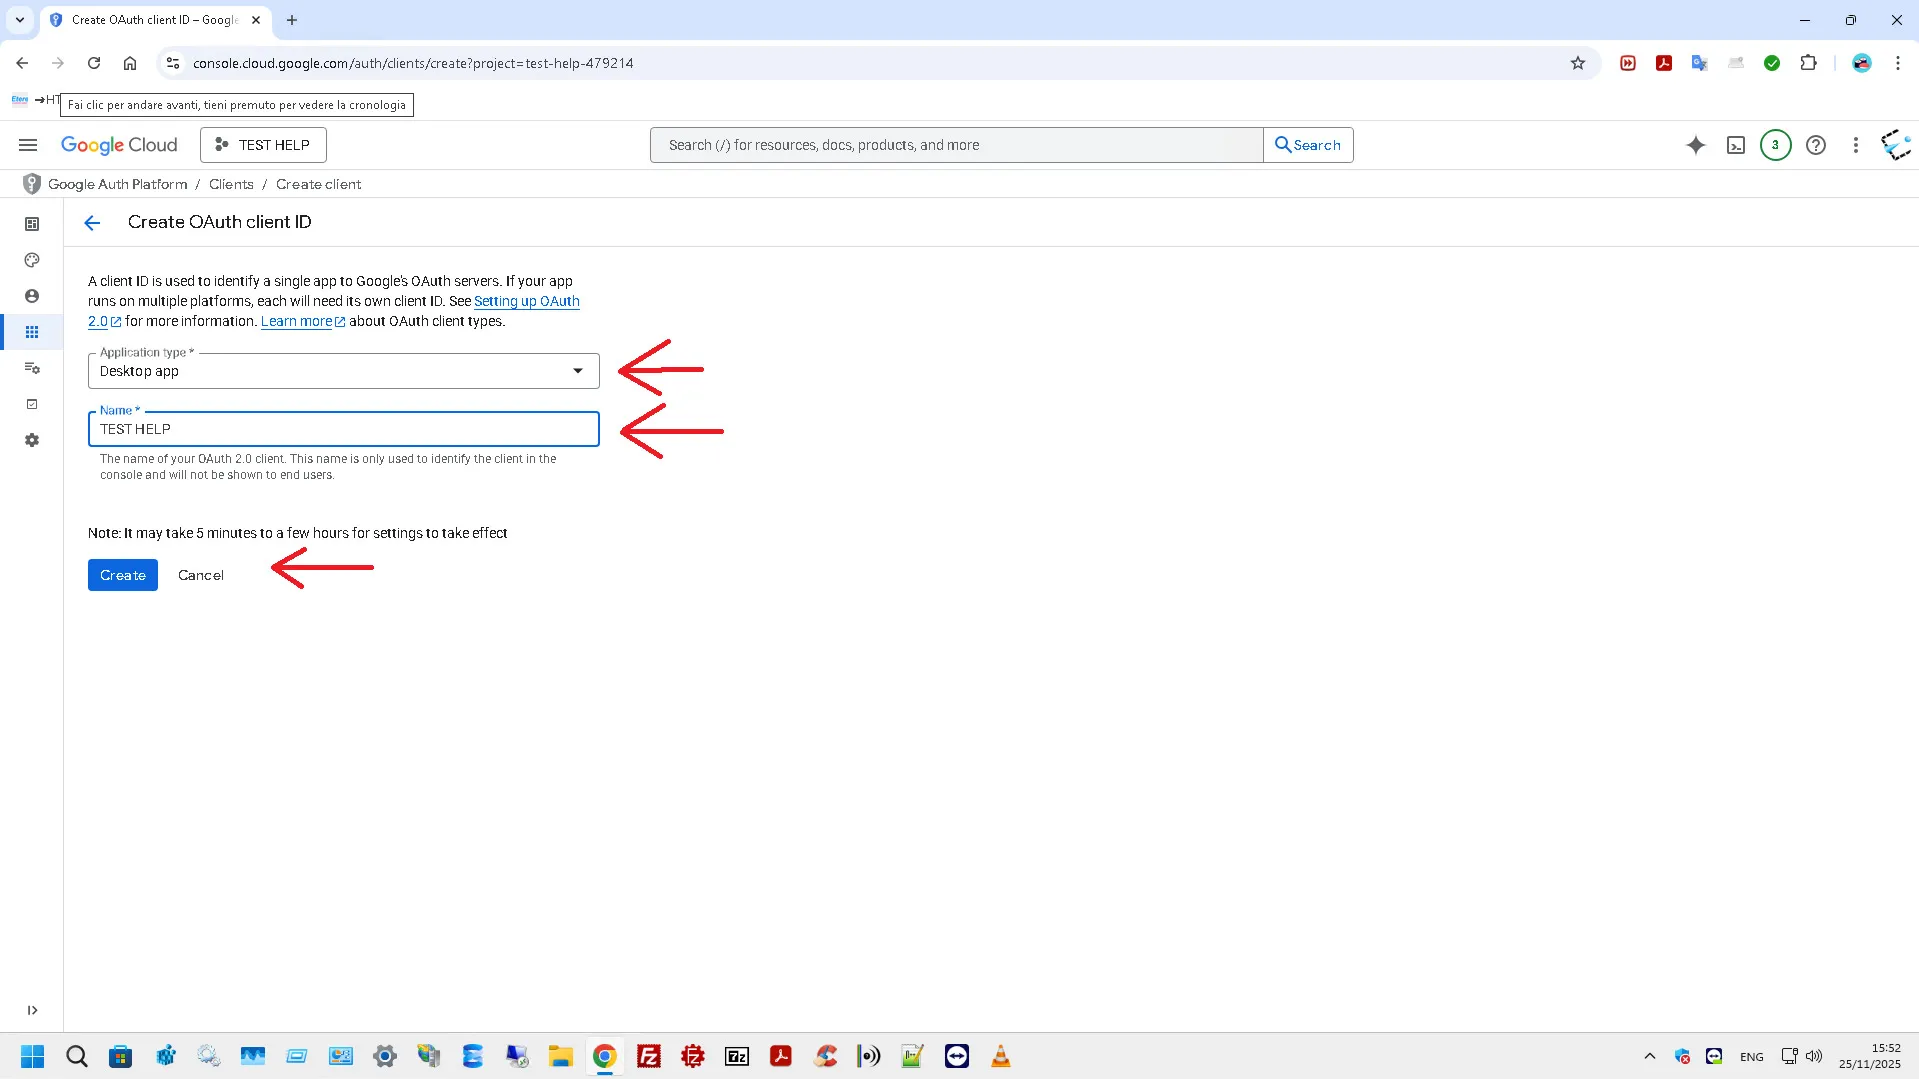
Task: Open the Settings gear icon in sidebar
Action: [32, 440]
